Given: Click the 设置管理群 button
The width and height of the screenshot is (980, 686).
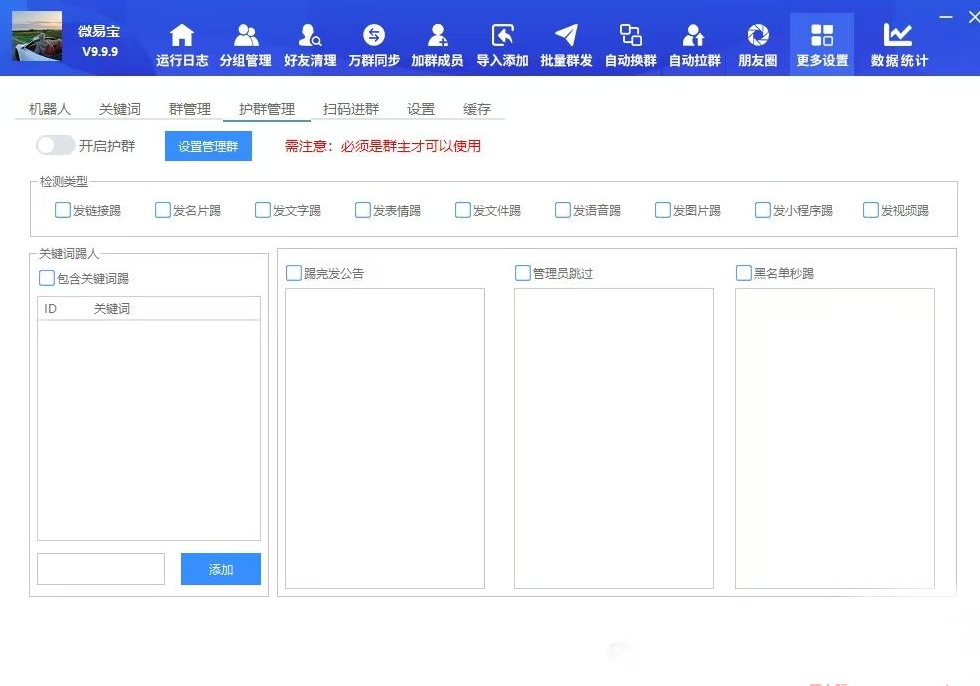Looking at the screenshot, I should click(x=208, y=146).
